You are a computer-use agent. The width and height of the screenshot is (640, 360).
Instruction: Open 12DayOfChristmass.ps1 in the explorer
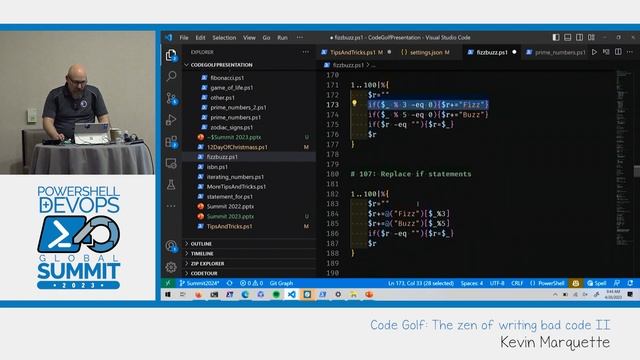(237, 147)
